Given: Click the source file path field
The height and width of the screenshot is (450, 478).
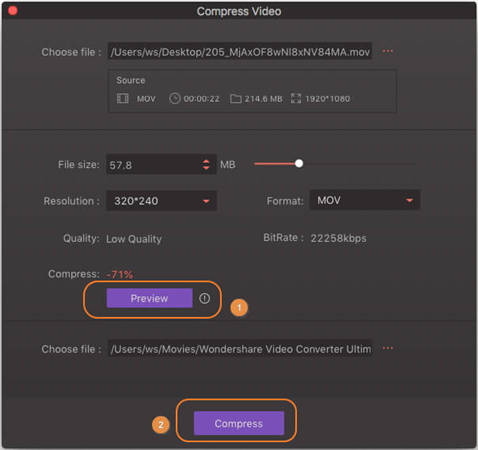Looking at the screenshot, I should pyautogui.click(x=240, y=52).
